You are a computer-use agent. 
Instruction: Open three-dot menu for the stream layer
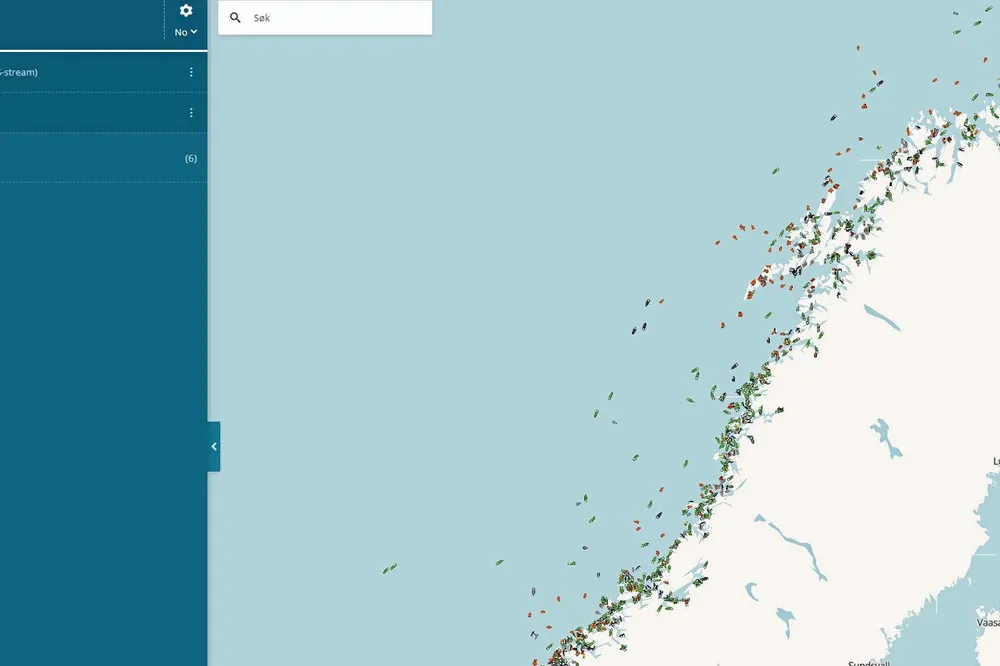191,72
